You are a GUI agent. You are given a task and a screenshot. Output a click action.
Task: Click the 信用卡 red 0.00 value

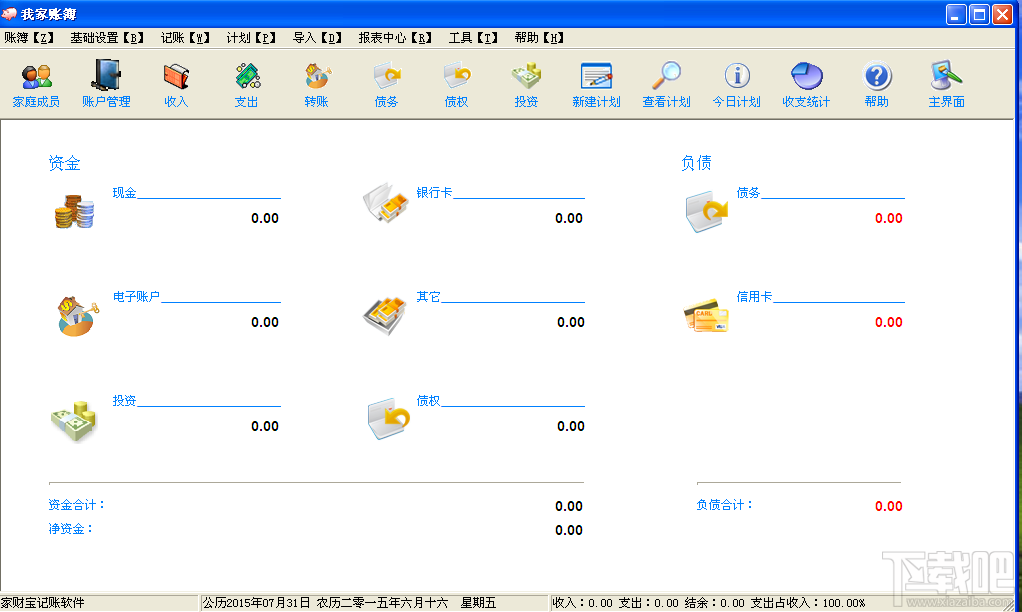(x=888, y=322)
